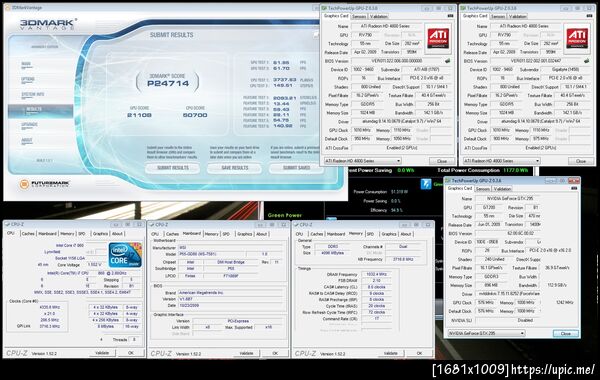Open Mainboard tab in CPU-Z window showing DRAM timings
The width and height of the screenshot is (600, 380).
[x=336, y=234]
